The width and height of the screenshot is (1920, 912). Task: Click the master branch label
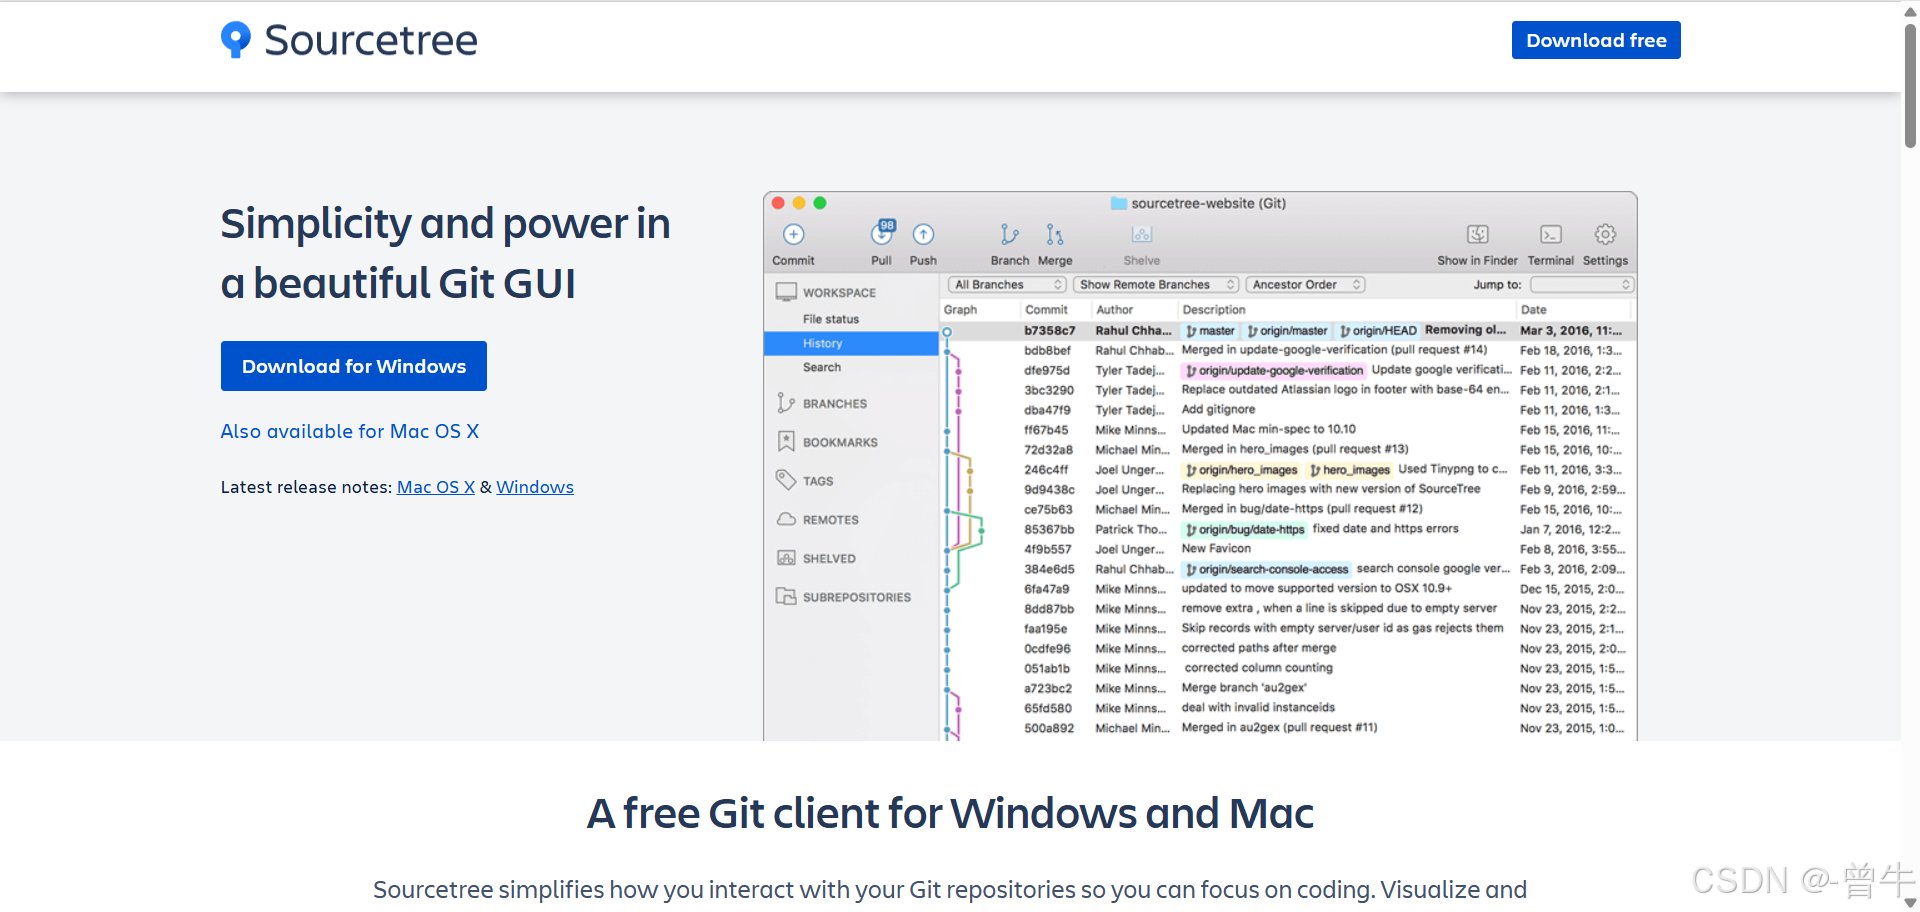point(1211,331)
